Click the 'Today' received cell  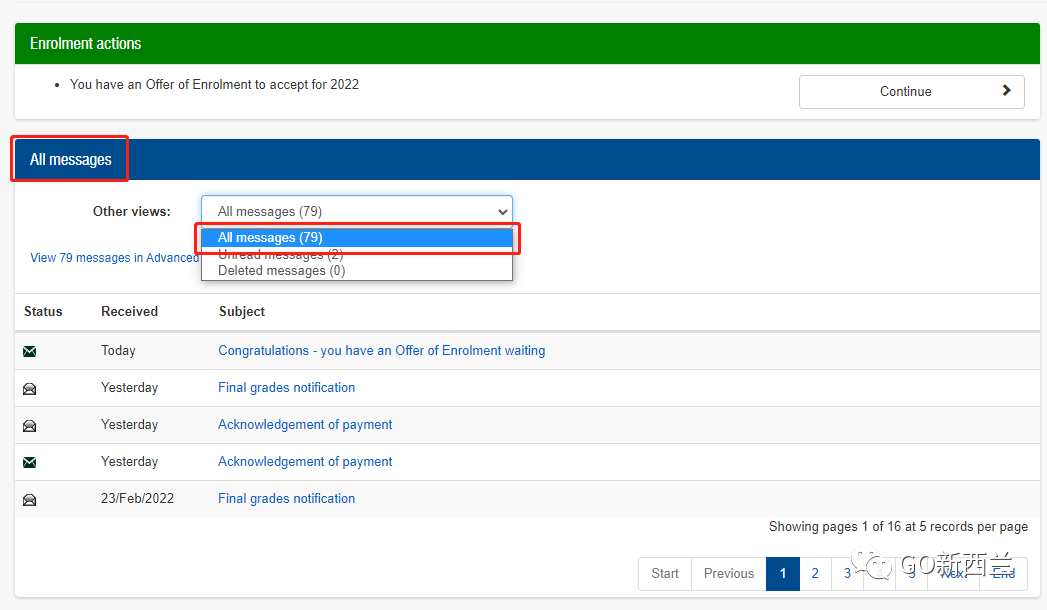118,350
